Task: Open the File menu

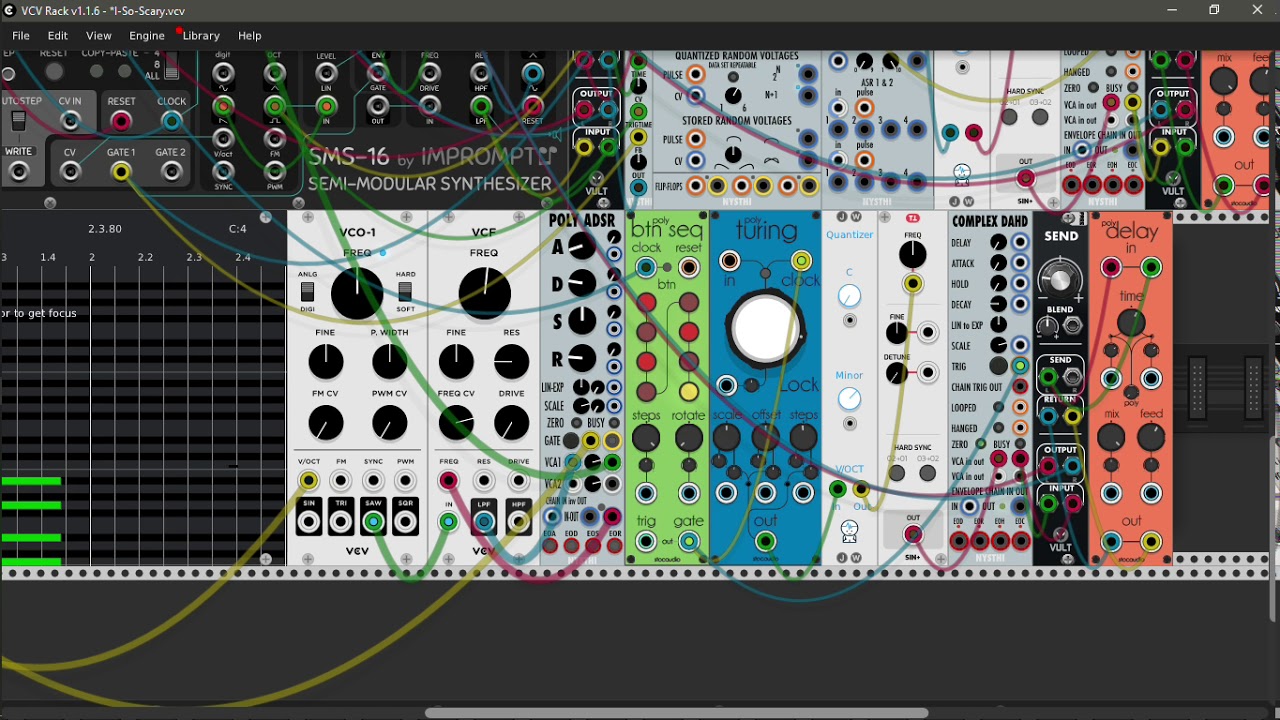Action: (20, 36)
